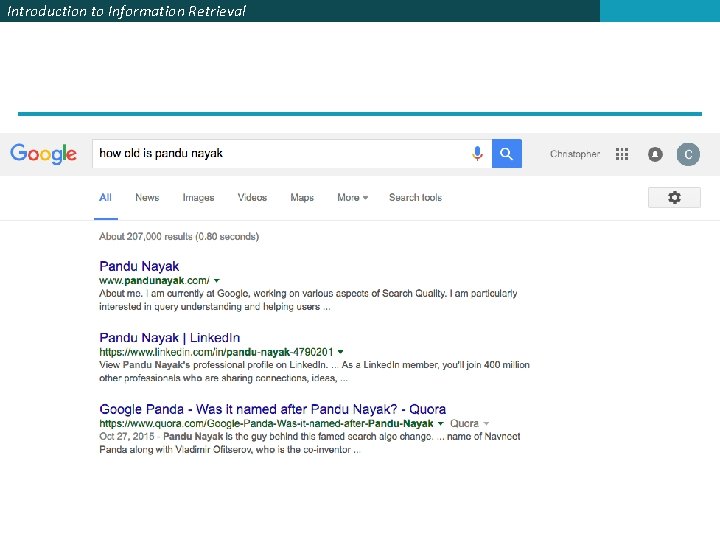Expand the More dropdown
The width and height of the screenshot is (720, 540).
pyautogui.click(x=352, y=197)
